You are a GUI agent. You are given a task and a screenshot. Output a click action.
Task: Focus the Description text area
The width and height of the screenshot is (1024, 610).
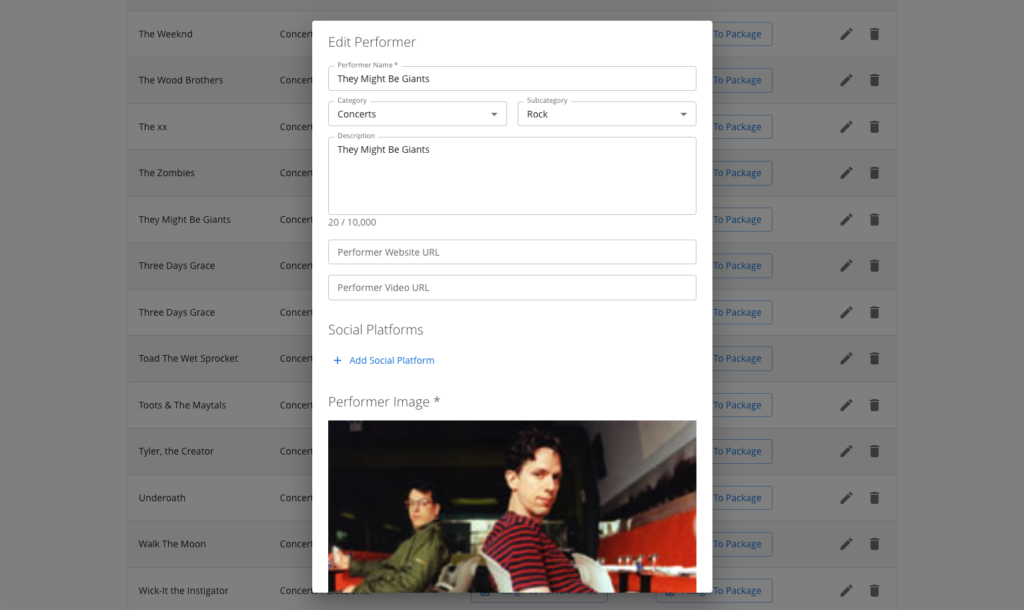512,176
